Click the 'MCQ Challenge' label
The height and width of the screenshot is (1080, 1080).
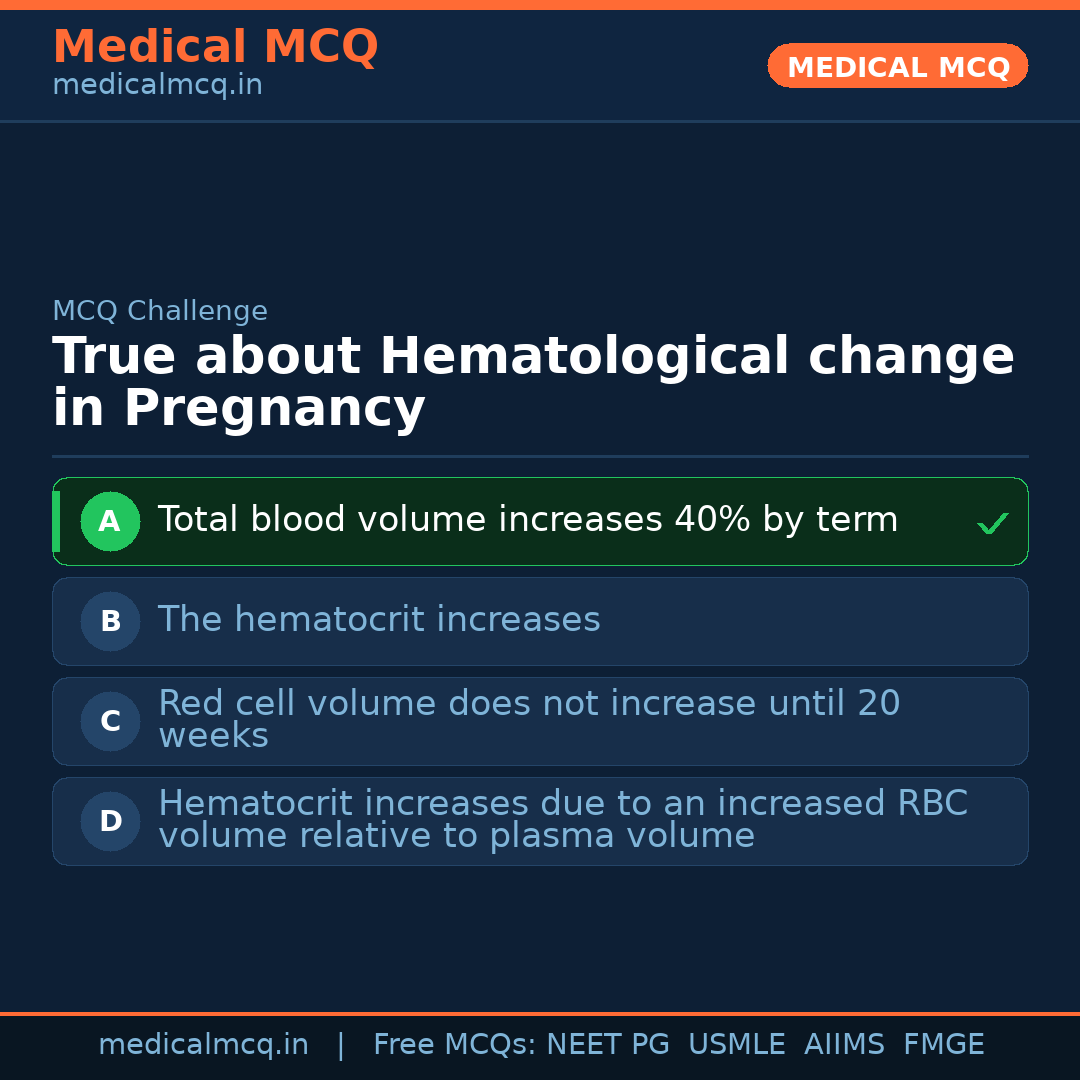click(160, 311)
